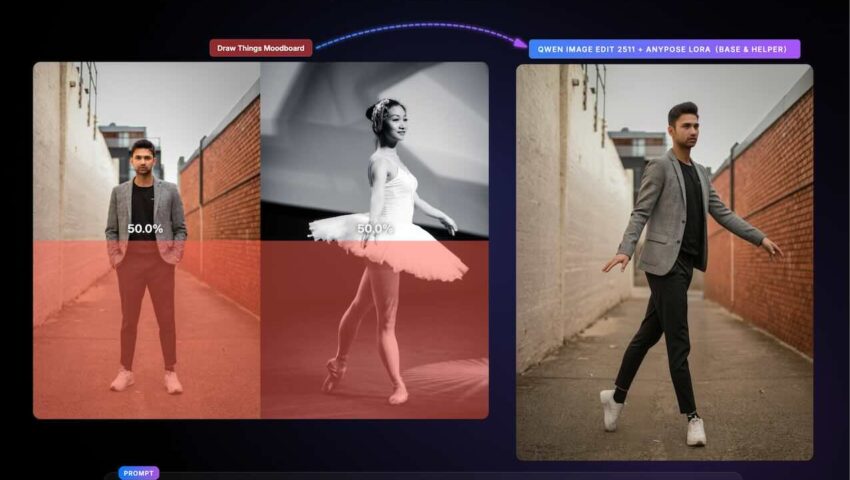The image size is (850, 480).
Task: Select the Qwen Image Edit 2511 + AnyPose LoRA badge
Action: 664,49
